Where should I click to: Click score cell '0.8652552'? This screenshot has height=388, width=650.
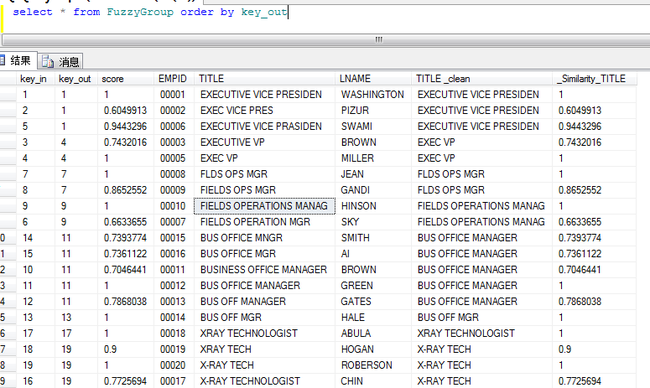[x=125, y=190]
